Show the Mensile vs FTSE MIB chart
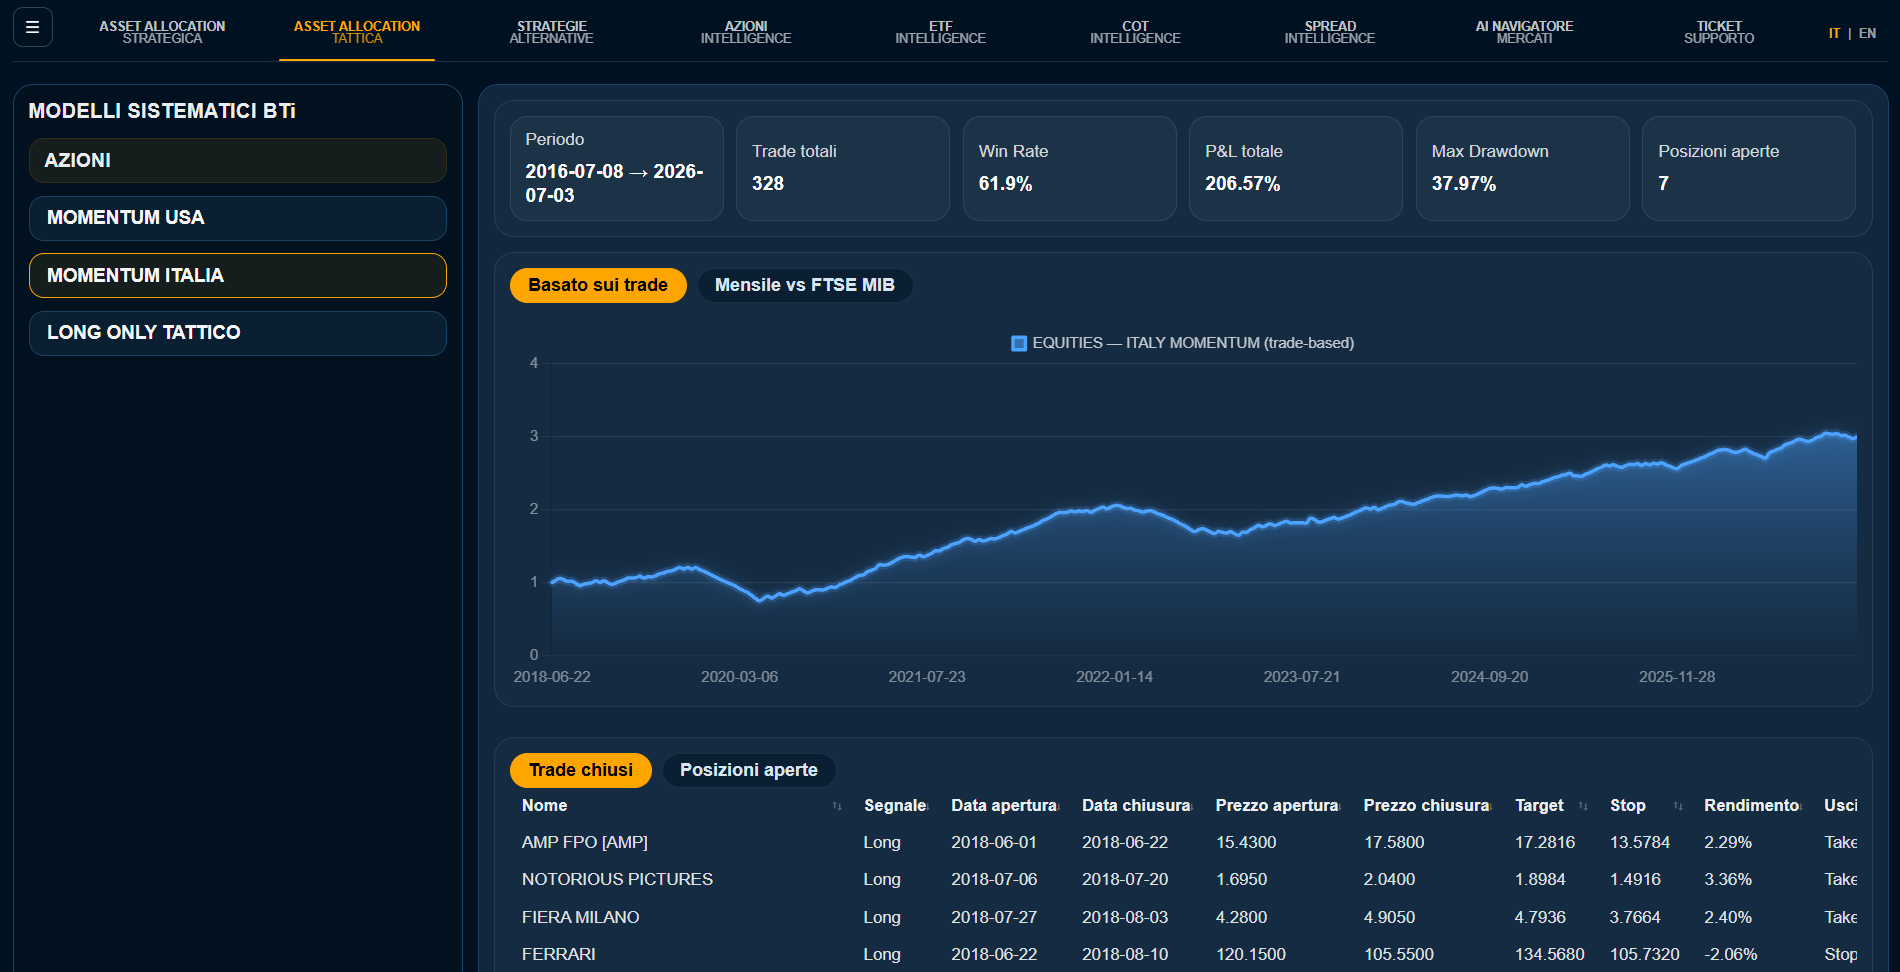This screenshot has height=972, width=1900. (805, 285)
